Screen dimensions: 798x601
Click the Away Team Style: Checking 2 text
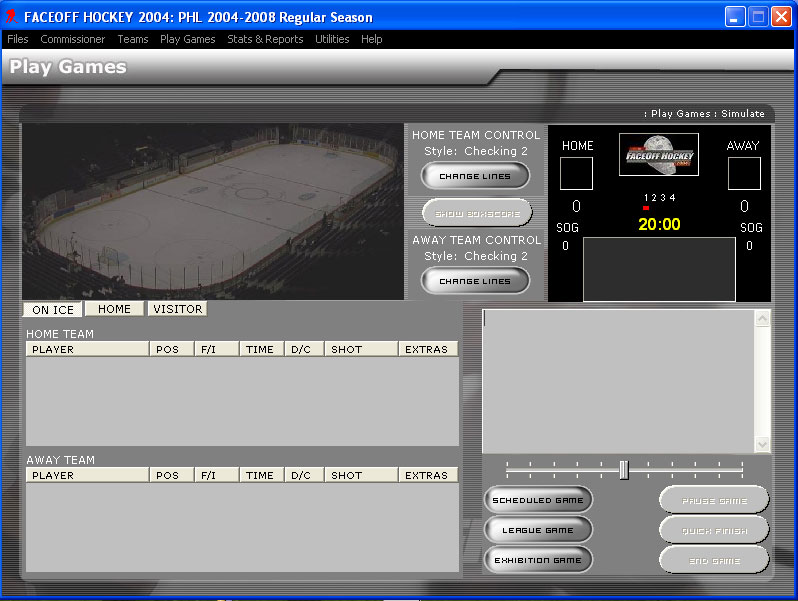[x=476, y=256]
